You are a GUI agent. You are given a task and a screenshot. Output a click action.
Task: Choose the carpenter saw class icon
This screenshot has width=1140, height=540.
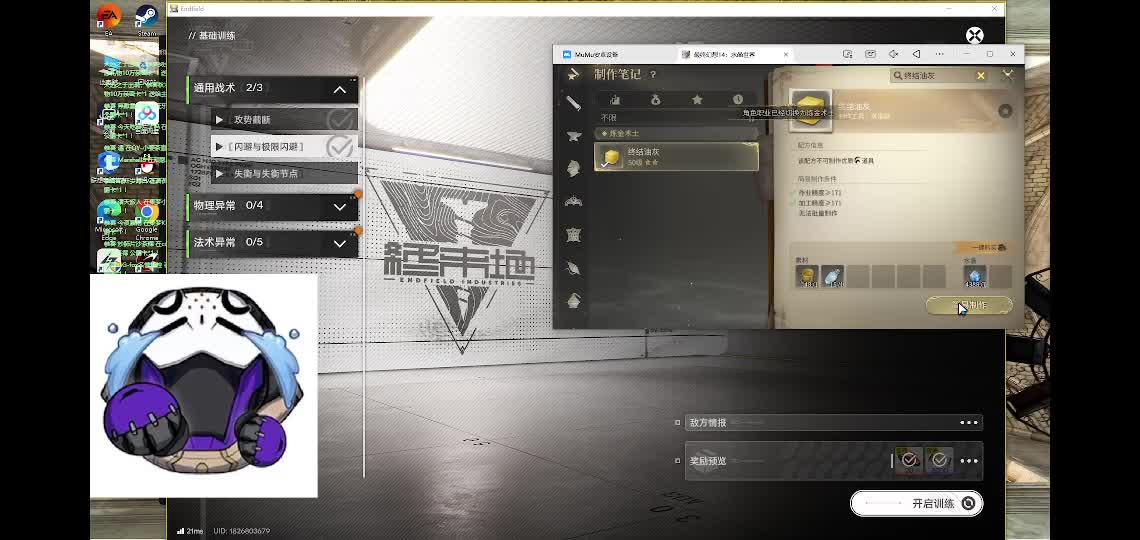point(574,103)
